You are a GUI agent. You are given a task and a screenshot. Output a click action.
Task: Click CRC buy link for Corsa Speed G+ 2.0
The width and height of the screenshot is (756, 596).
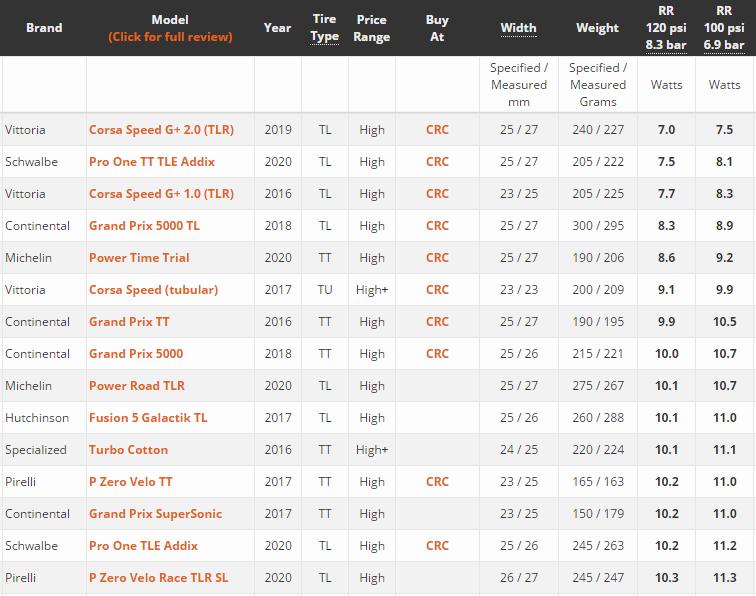pos(437,130)
